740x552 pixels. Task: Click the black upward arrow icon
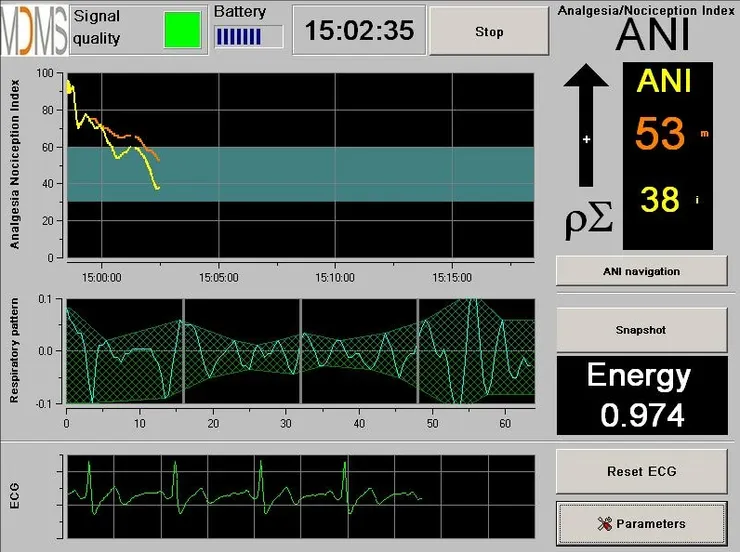coord(586,125)
